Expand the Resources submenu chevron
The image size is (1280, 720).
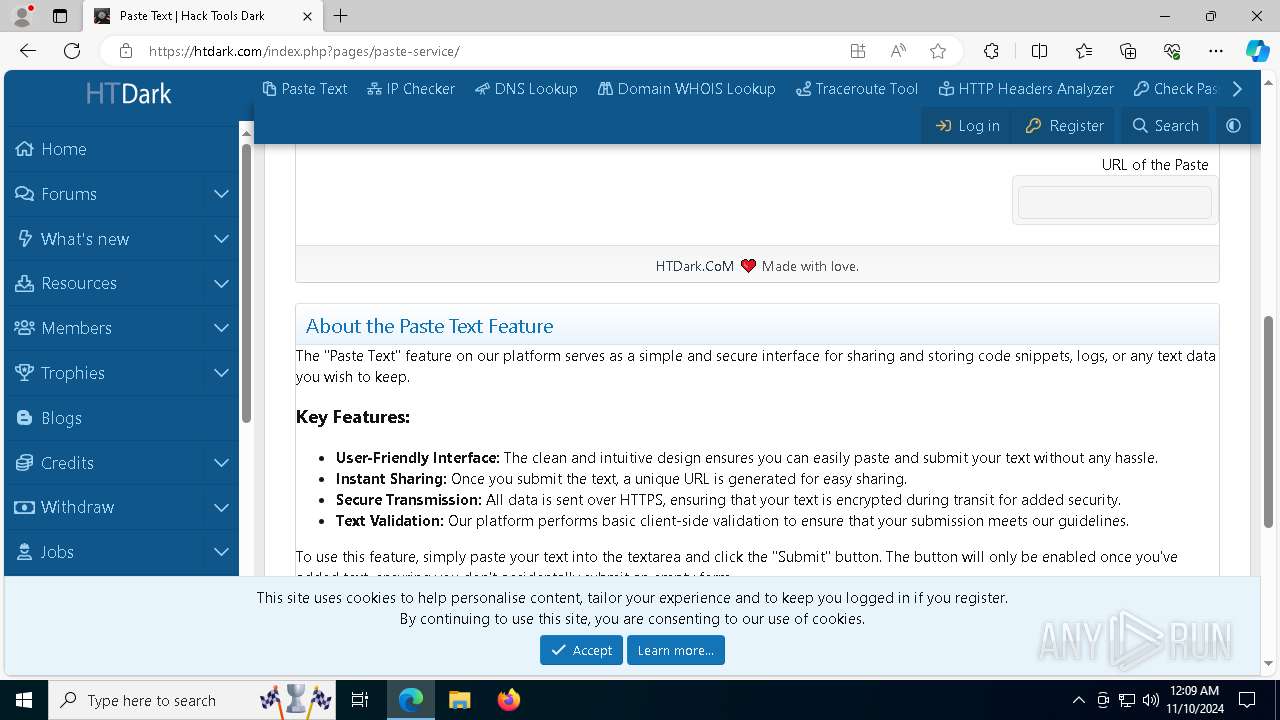tap(221, 283)
